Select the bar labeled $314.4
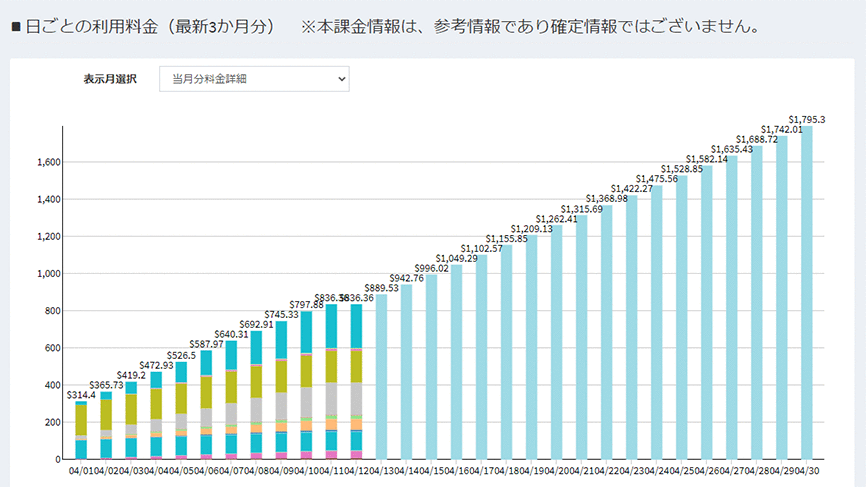This screenshot has width=866, height=487. tap(81, 430)
